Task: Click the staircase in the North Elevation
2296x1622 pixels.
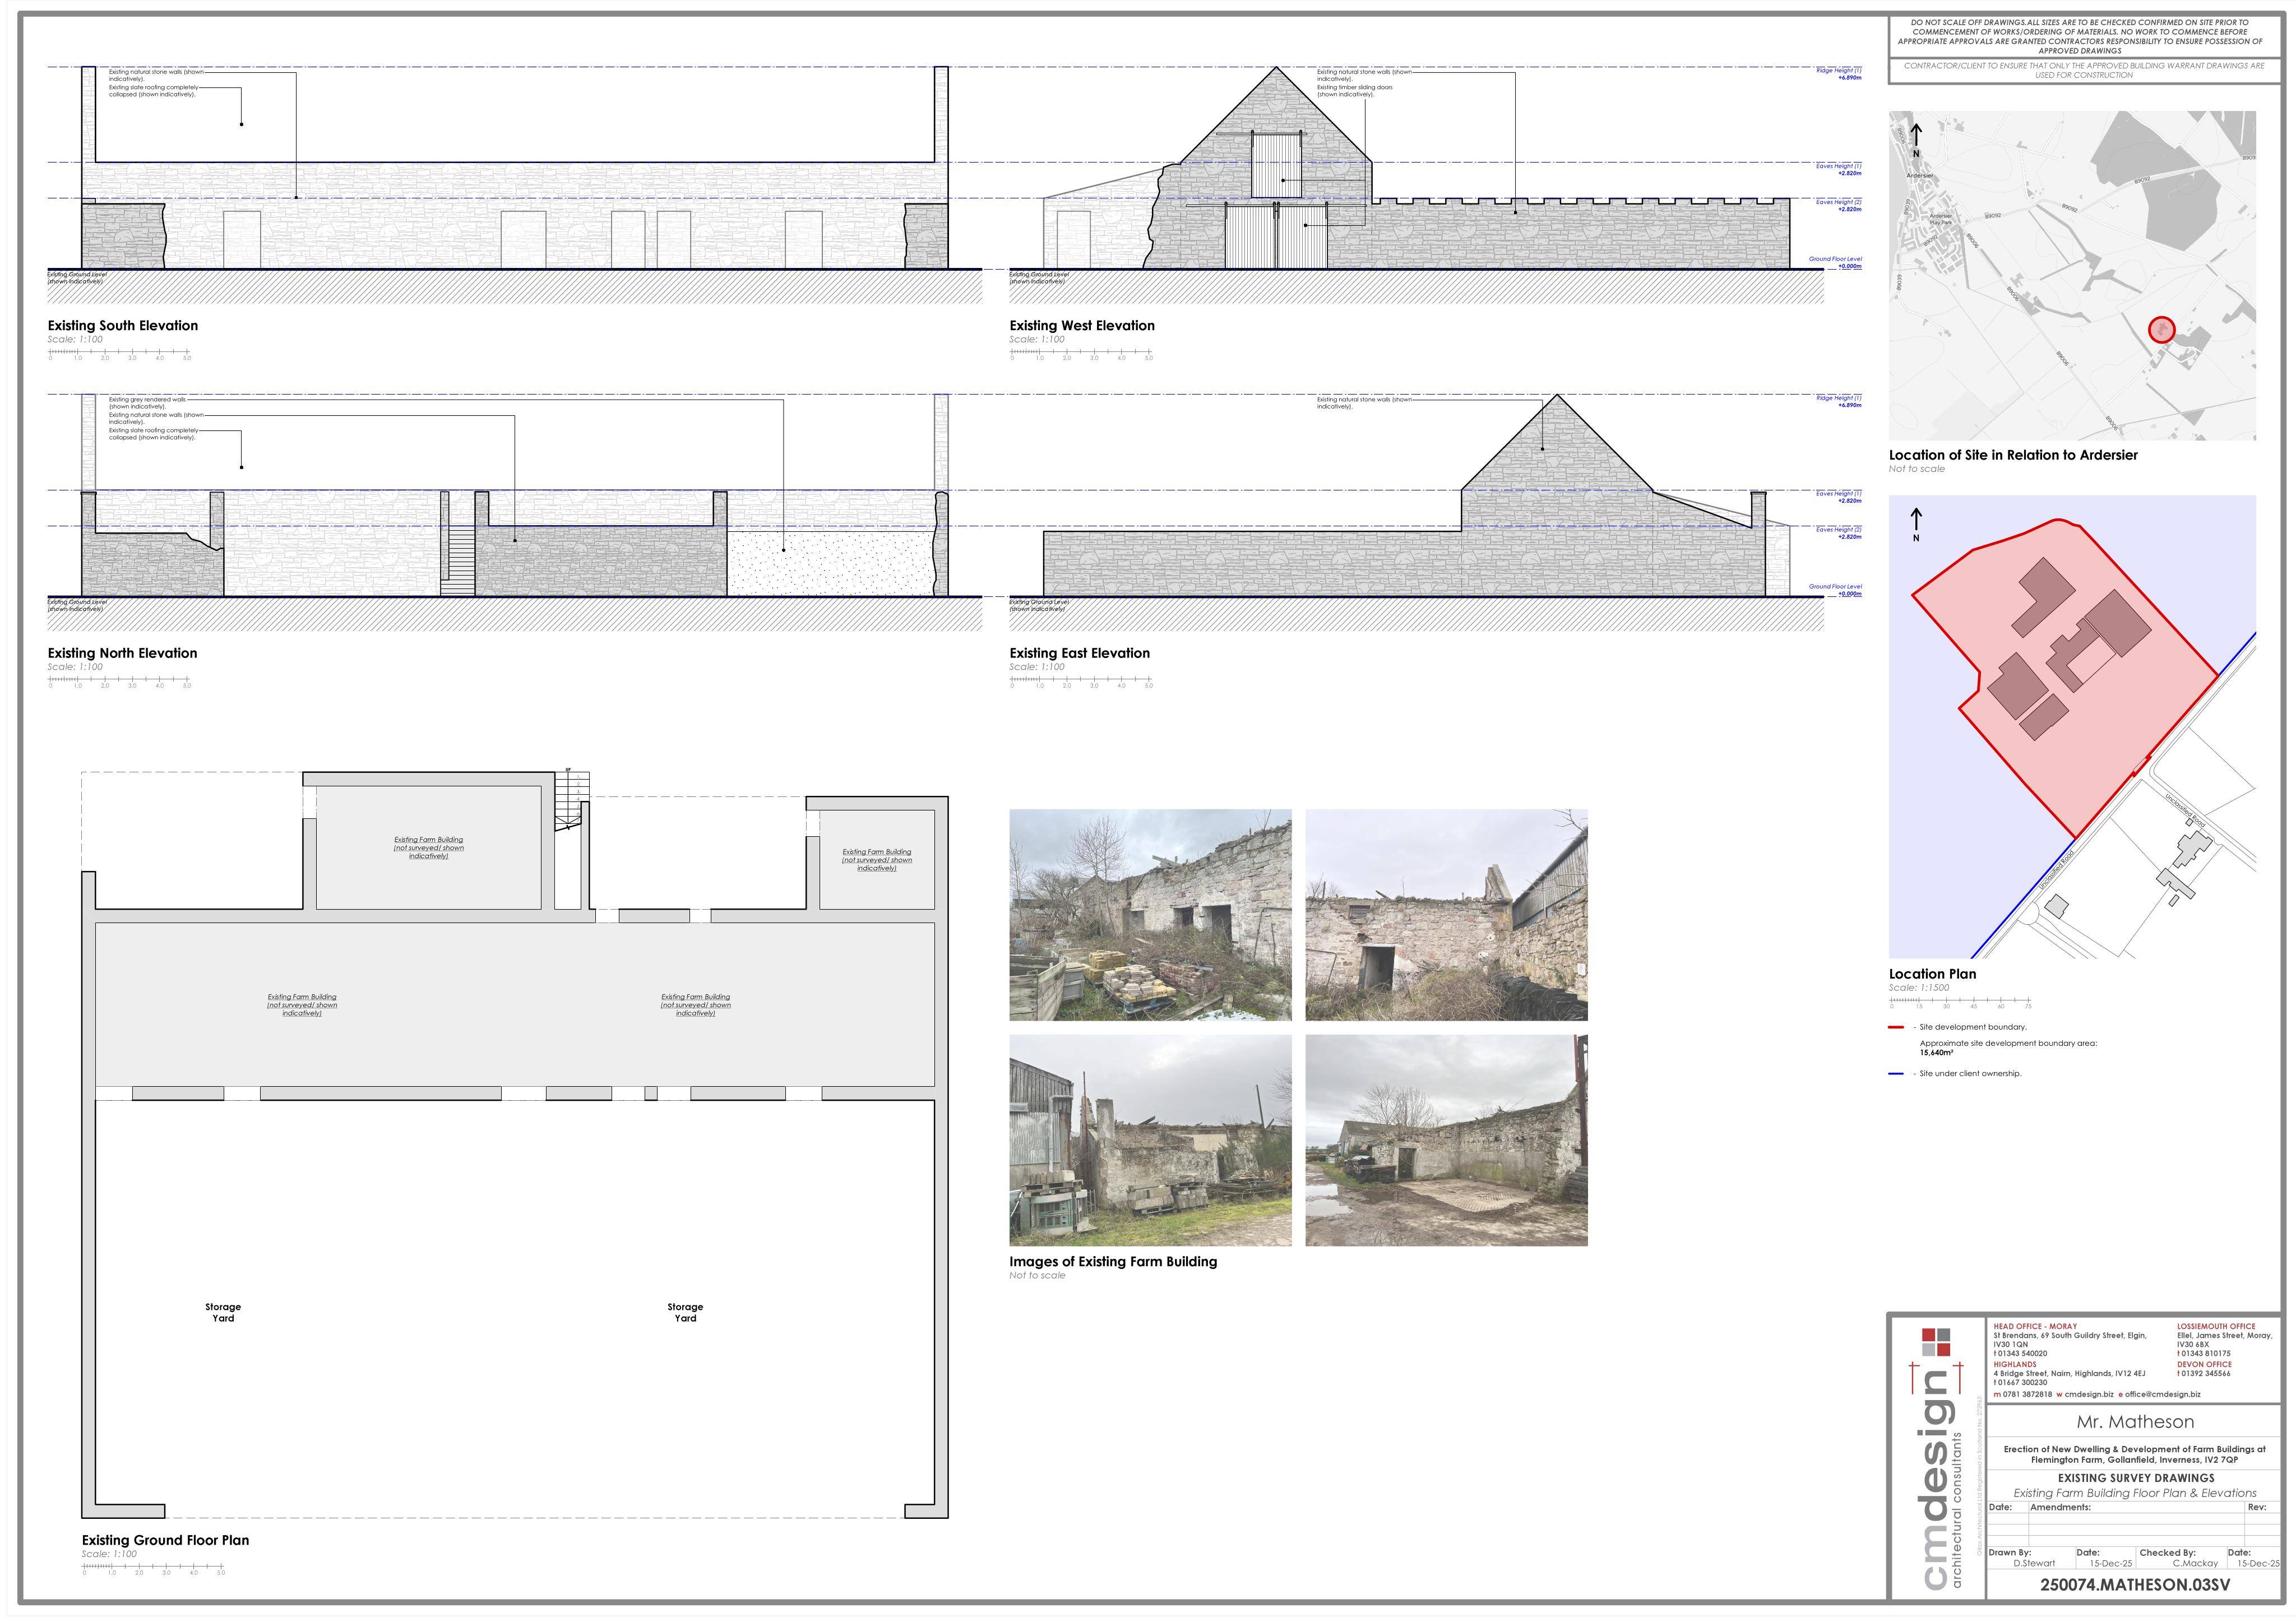Action: tap(458, 562)
